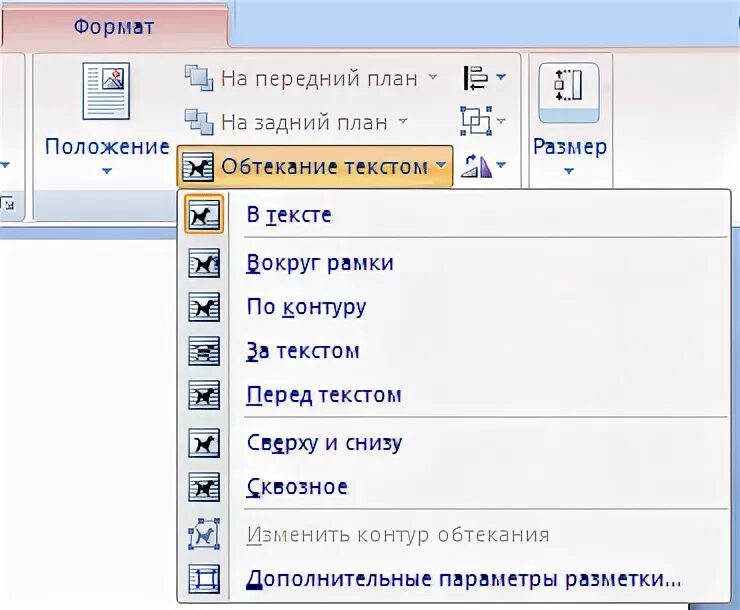Click the Rotate objects icon

(x=476, y=166)
